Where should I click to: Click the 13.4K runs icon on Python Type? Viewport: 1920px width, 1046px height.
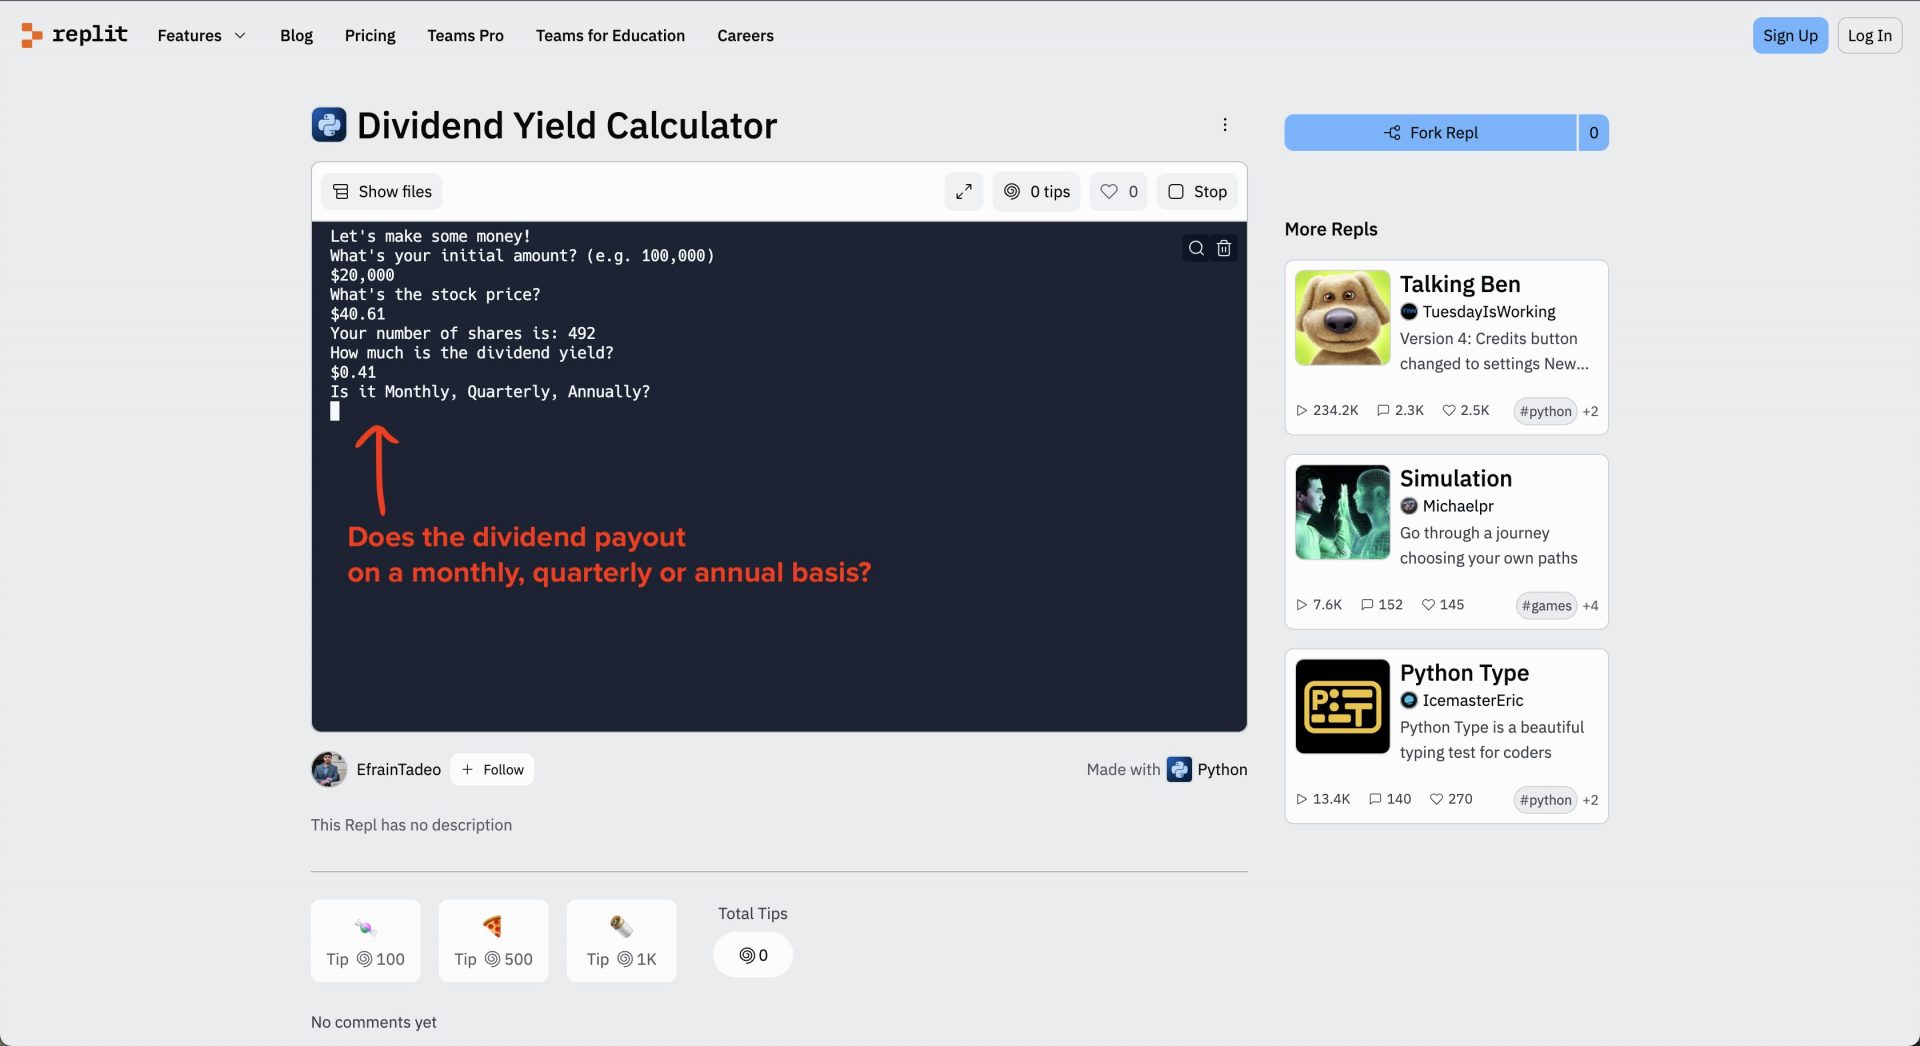click(x=1301, y=799)
